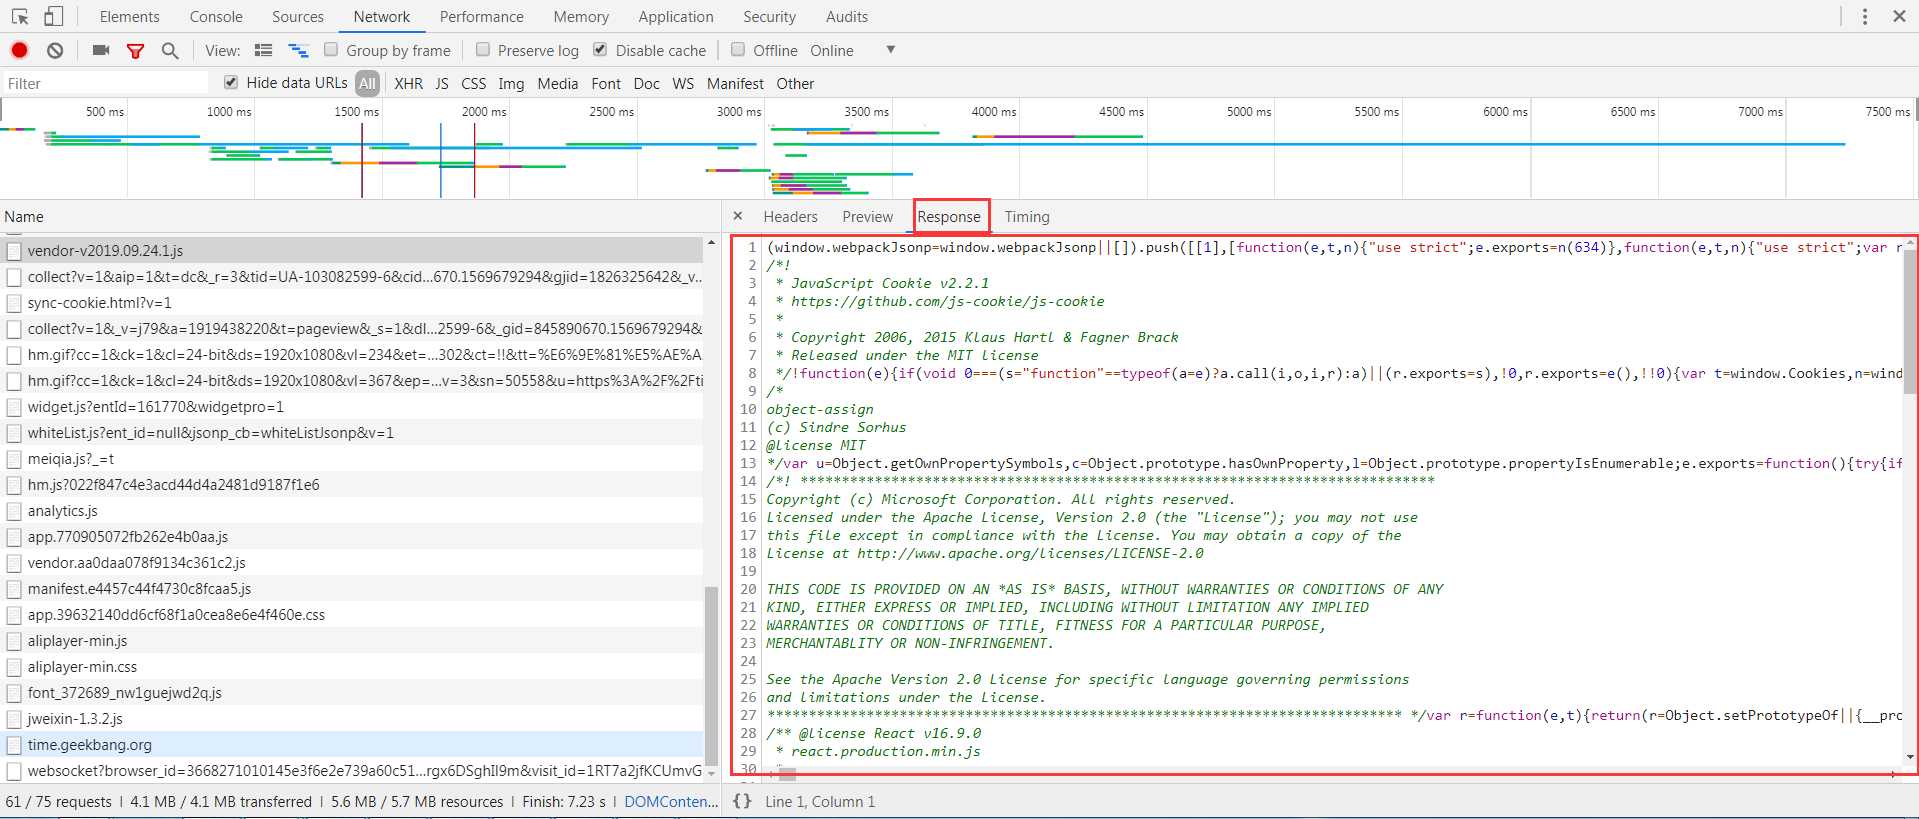Filter requests by XHR
The width and height of the screenshot is (1919, 819).
tap(408, 83)
